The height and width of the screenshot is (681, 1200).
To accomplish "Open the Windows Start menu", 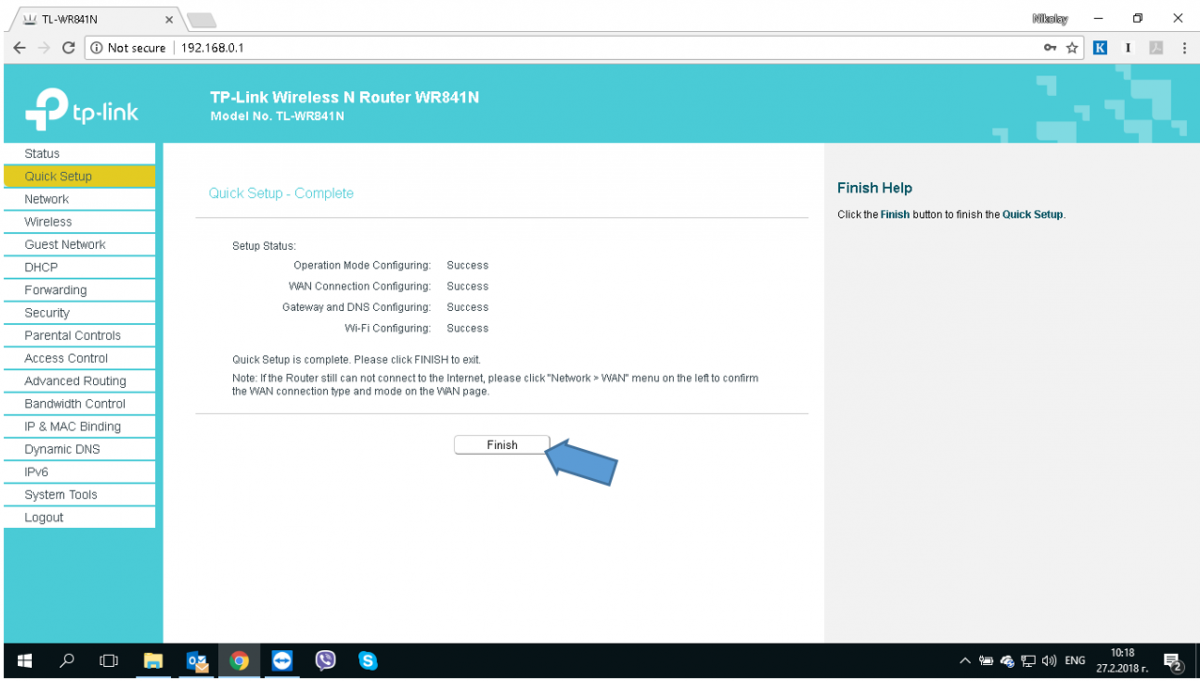I will (25, 661).
